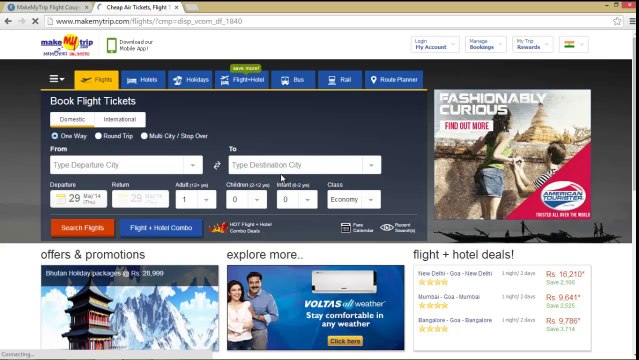639x360 pixels.
Task: Select the Round Trip radio button
Action: 98,136
